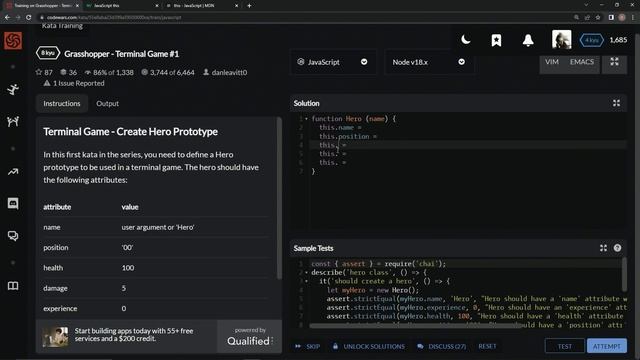This screenshot has width=640, height=360.
Task: Open the Leaderboards trend arrow icon
Action: click(13, 172)
